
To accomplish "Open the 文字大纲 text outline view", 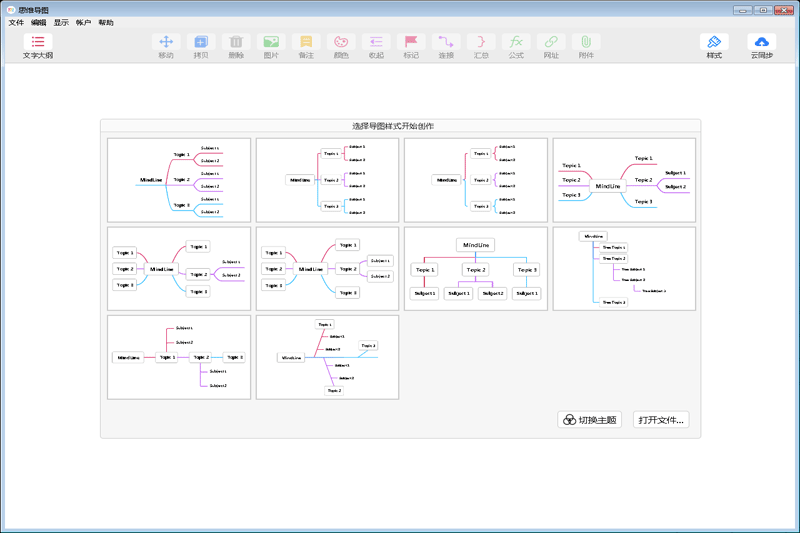I will tap(38, 46).
